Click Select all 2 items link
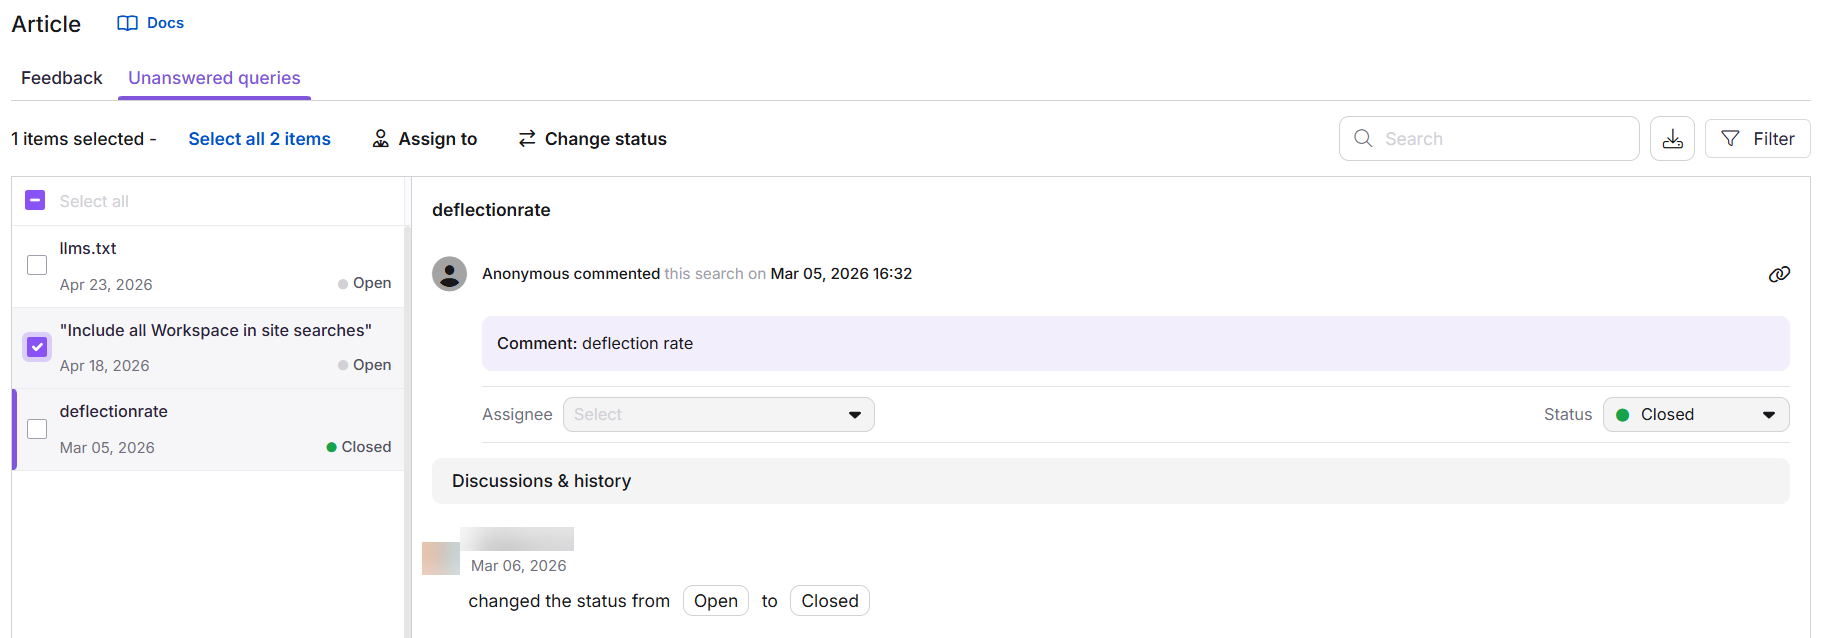The image size is (1826, 638). click(x=259, y=139)
